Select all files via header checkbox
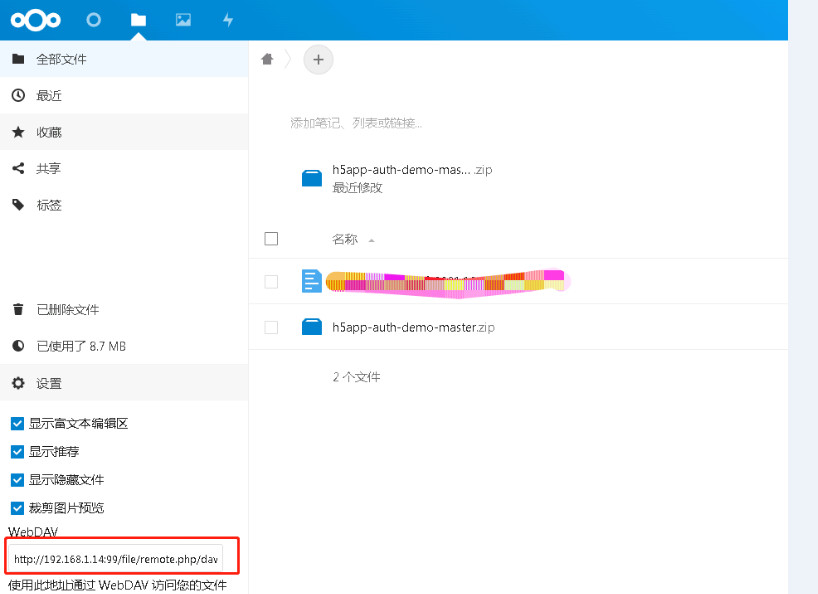The image size is (818, 594). [271, 238]
